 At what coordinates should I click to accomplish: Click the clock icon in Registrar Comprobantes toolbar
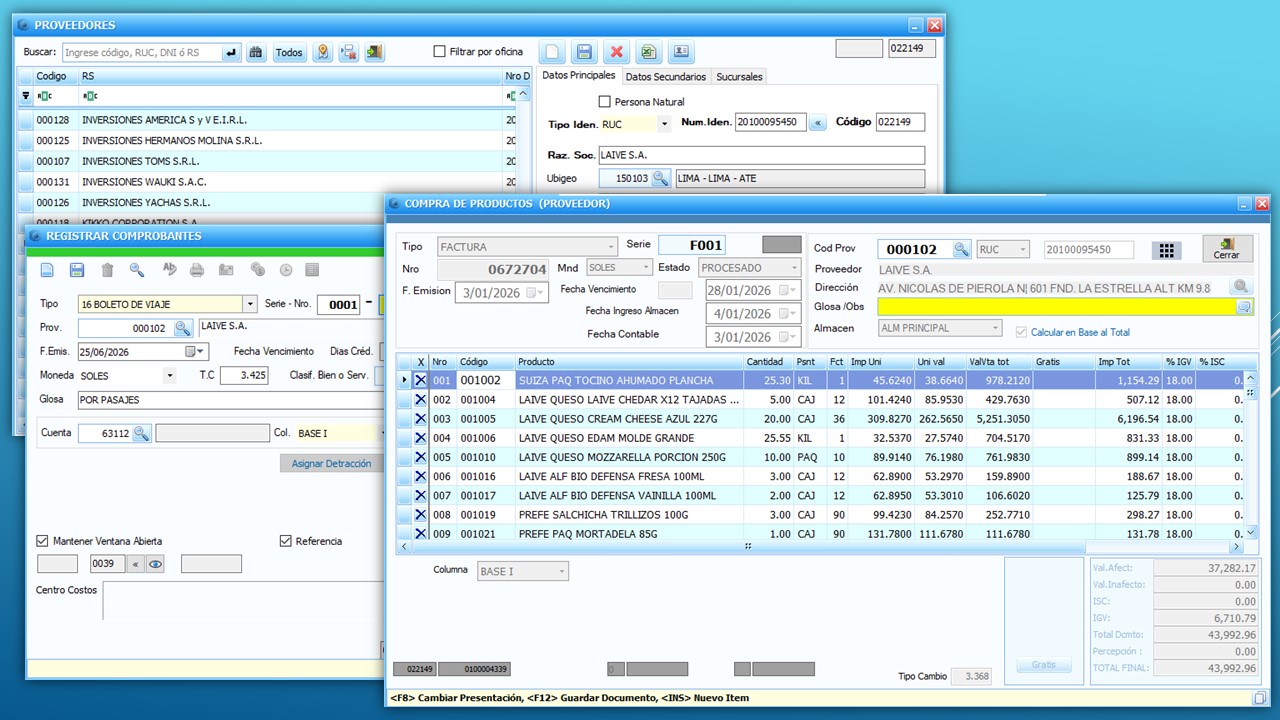[x=286, y=270]
